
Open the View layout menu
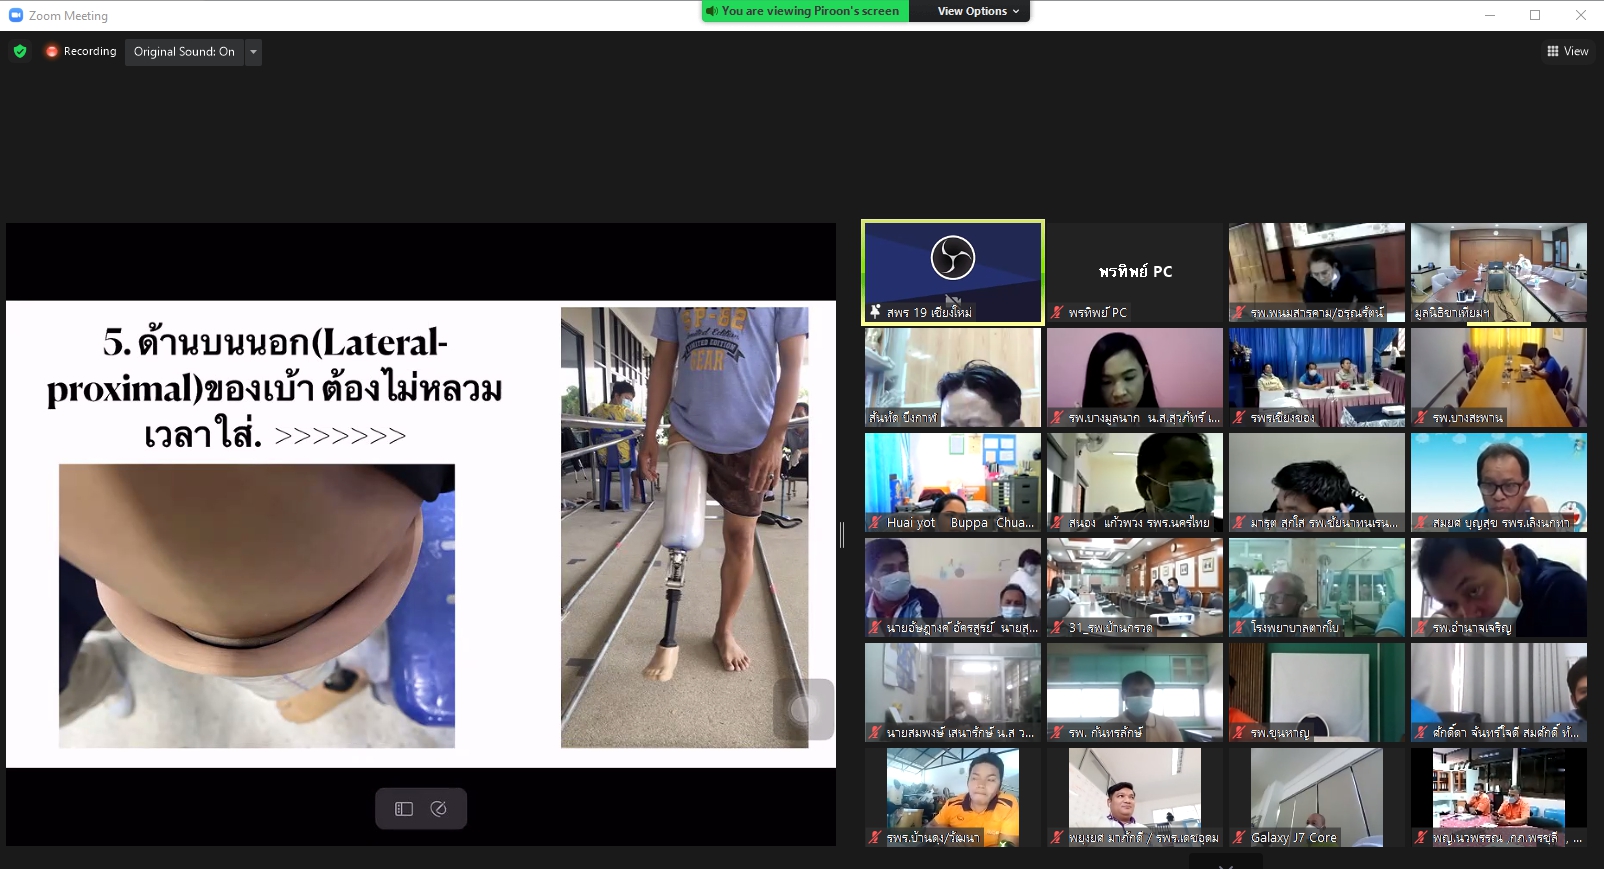pos(1567,51)
